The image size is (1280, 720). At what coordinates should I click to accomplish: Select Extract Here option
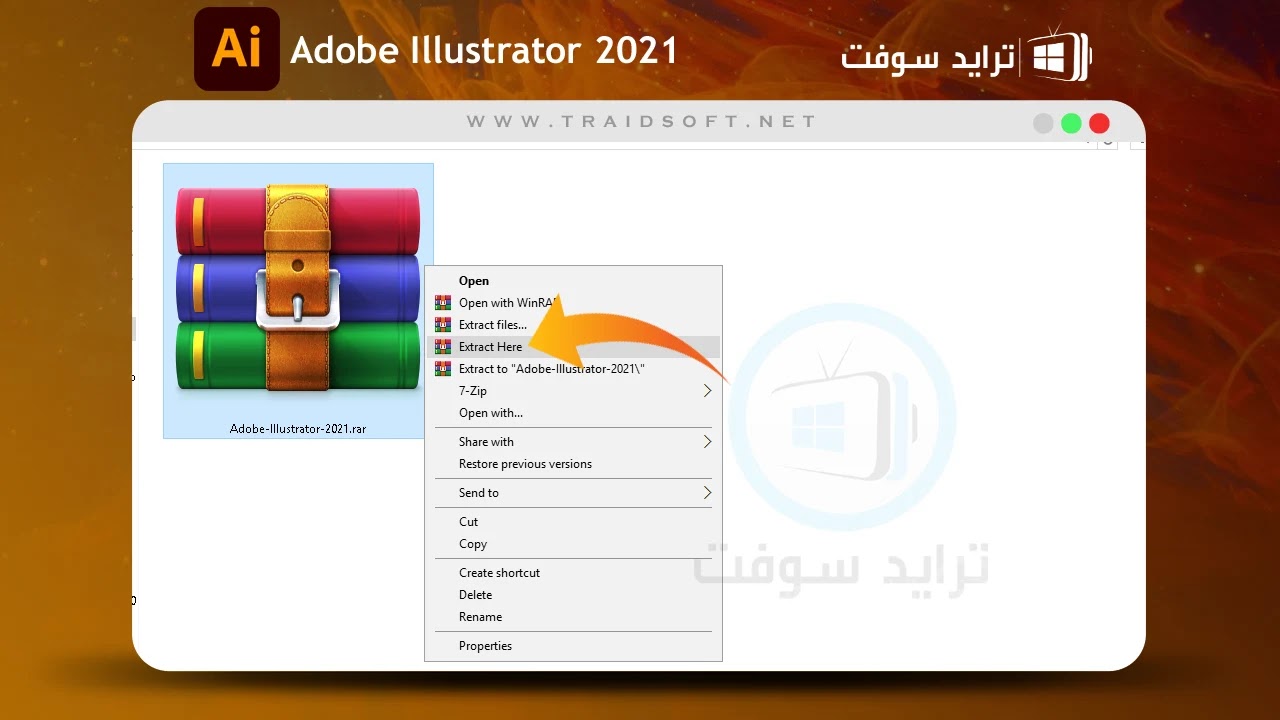click(573, 347)
